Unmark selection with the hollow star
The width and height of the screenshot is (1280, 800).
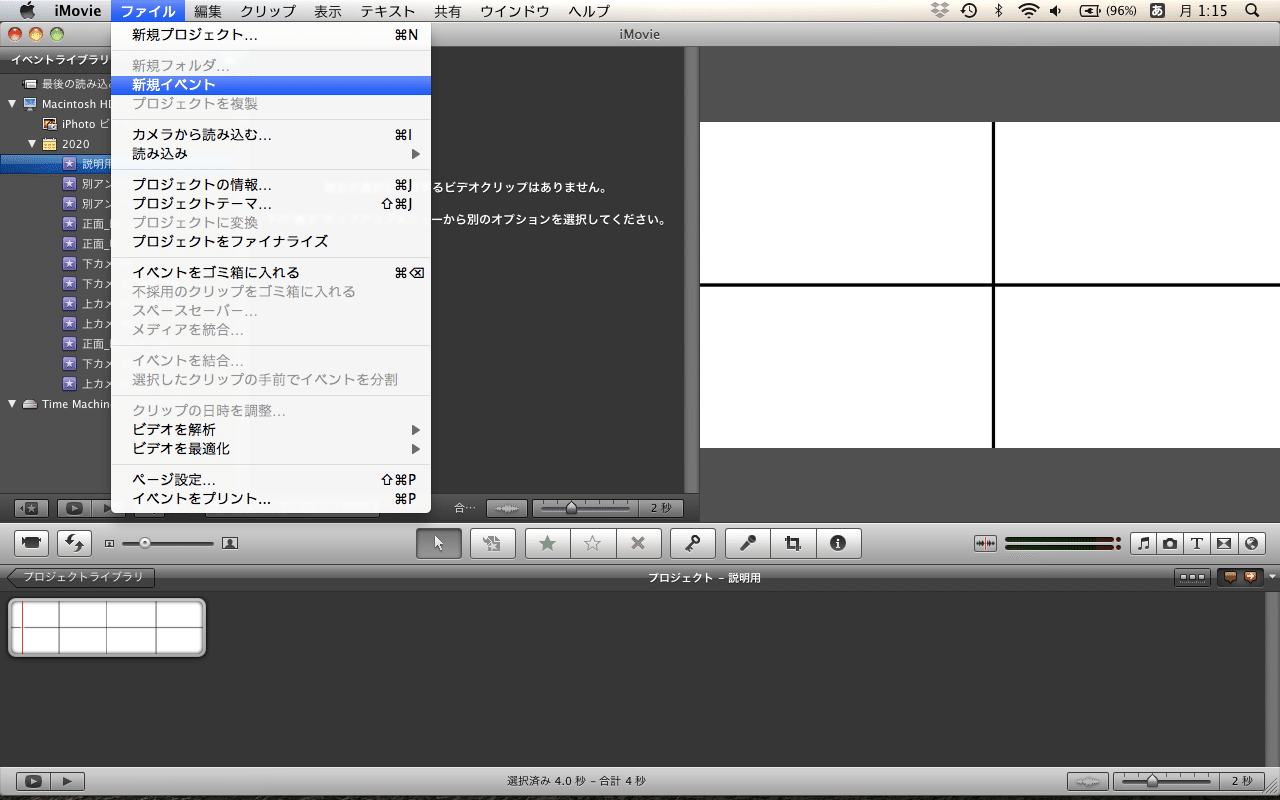click(592, 543)
